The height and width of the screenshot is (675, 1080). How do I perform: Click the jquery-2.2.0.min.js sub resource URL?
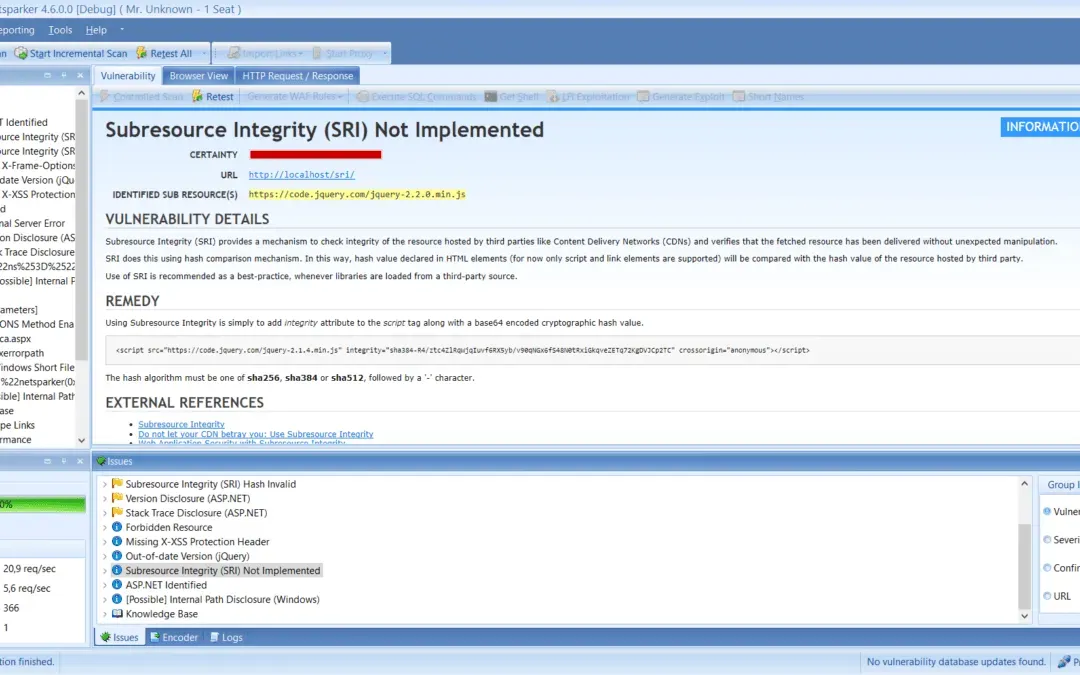357,194
